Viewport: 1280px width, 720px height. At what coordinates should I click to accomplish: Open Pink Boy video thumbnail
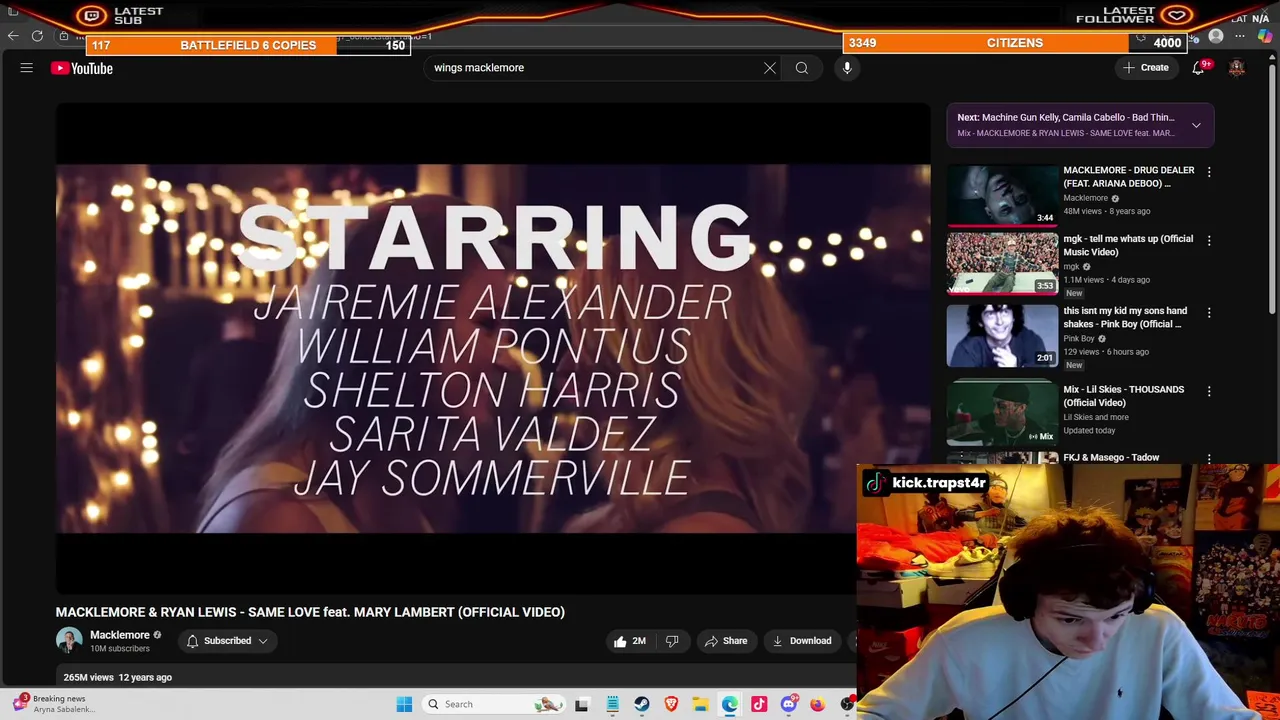click(1002, 336)
